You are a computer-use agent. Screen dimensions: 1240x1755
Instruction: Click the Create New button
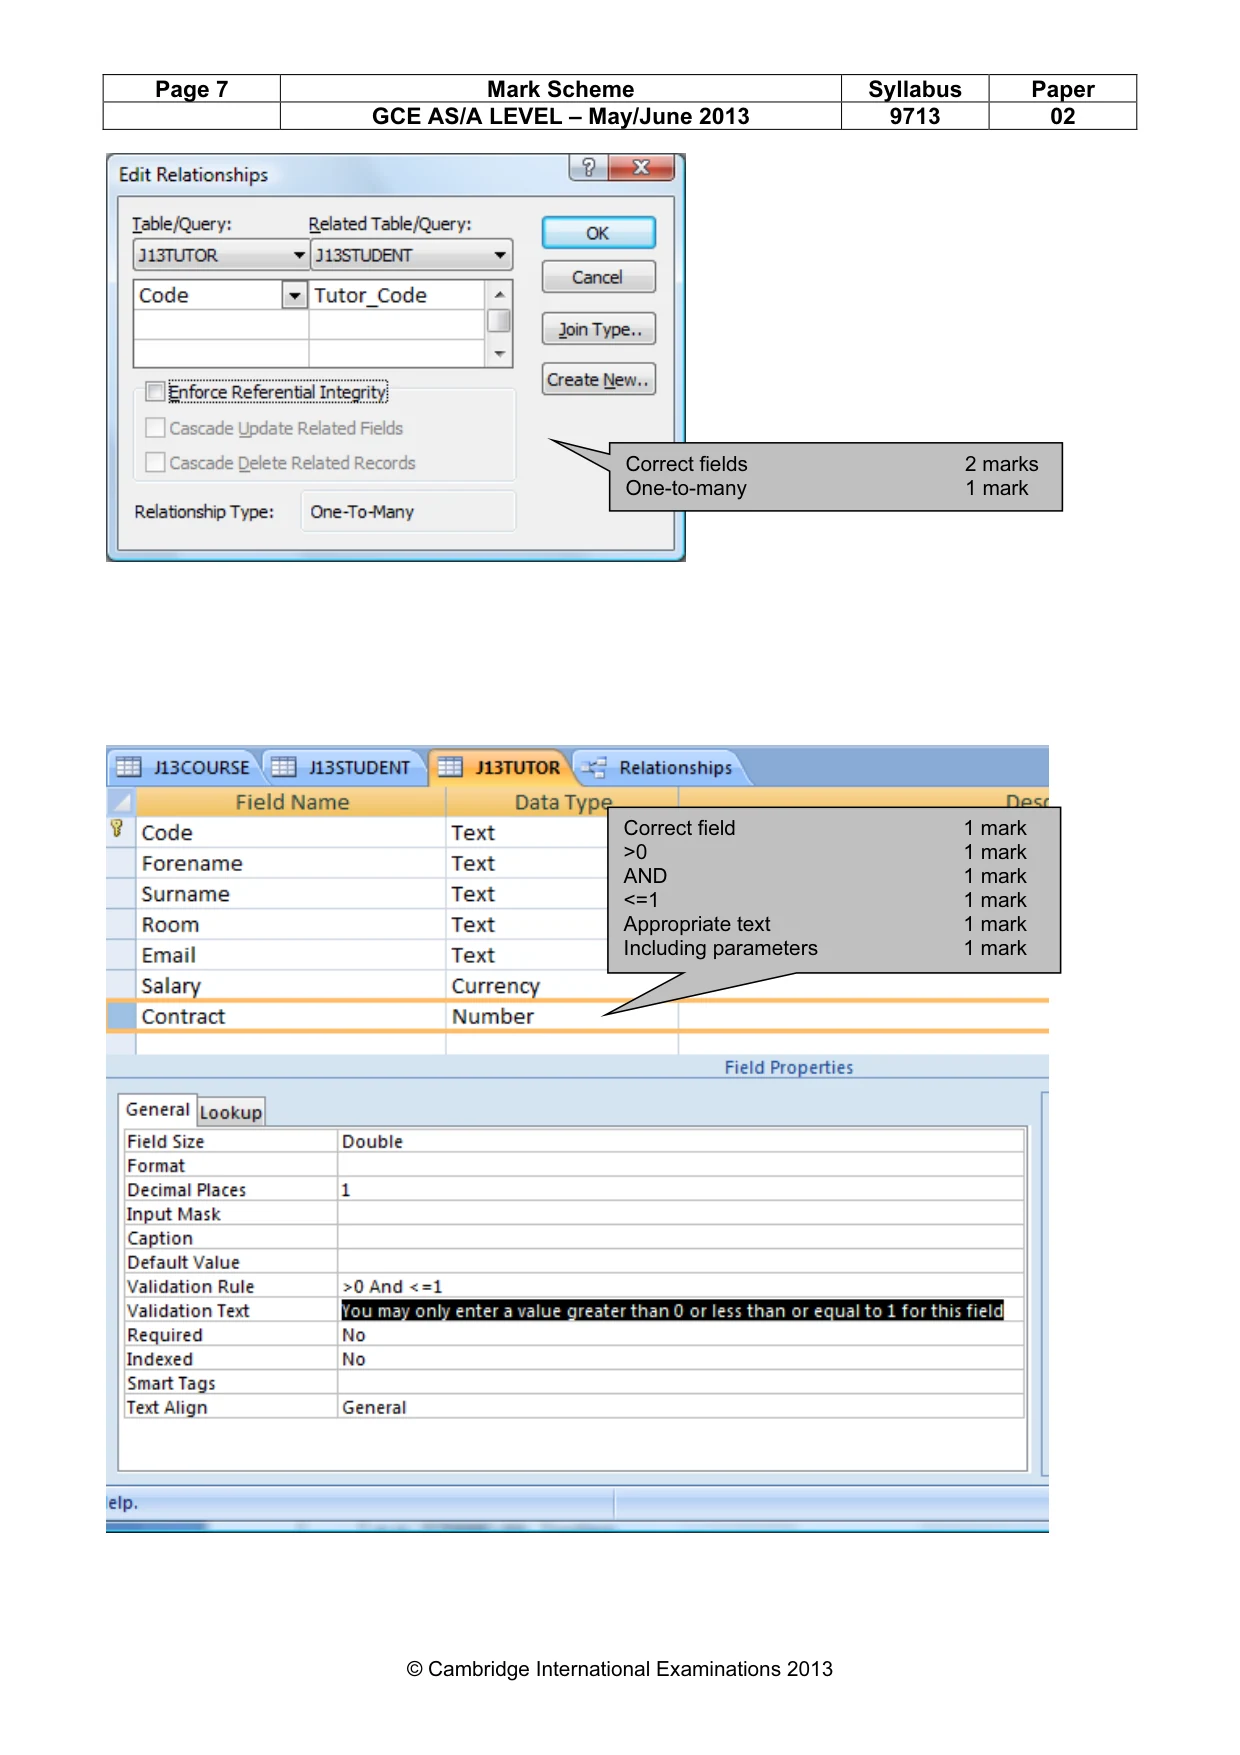pyautogui.click(x=598, y=379)
